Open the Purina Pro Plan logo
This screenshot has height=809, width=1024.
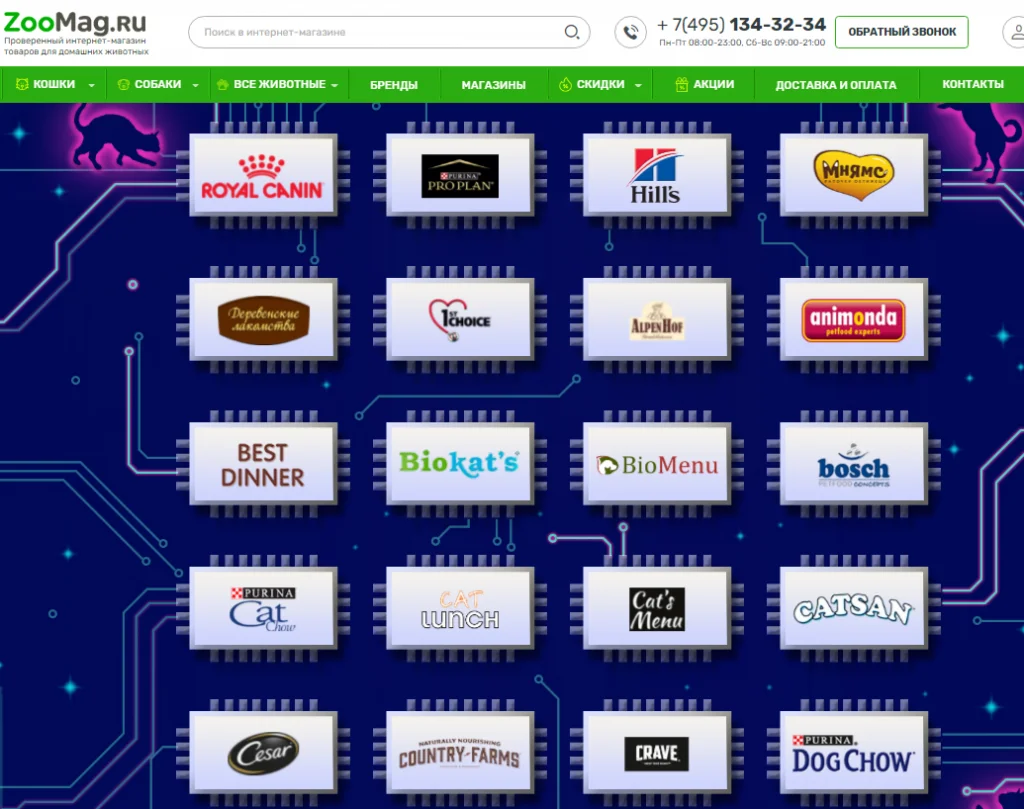tap(460, 176)
